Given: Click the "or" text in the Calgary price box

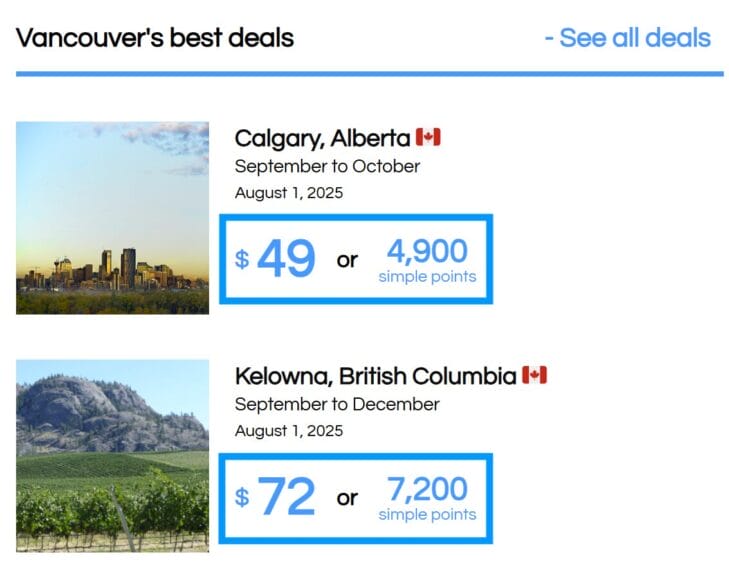Looking at the screenshot, I should click(347, 260).
